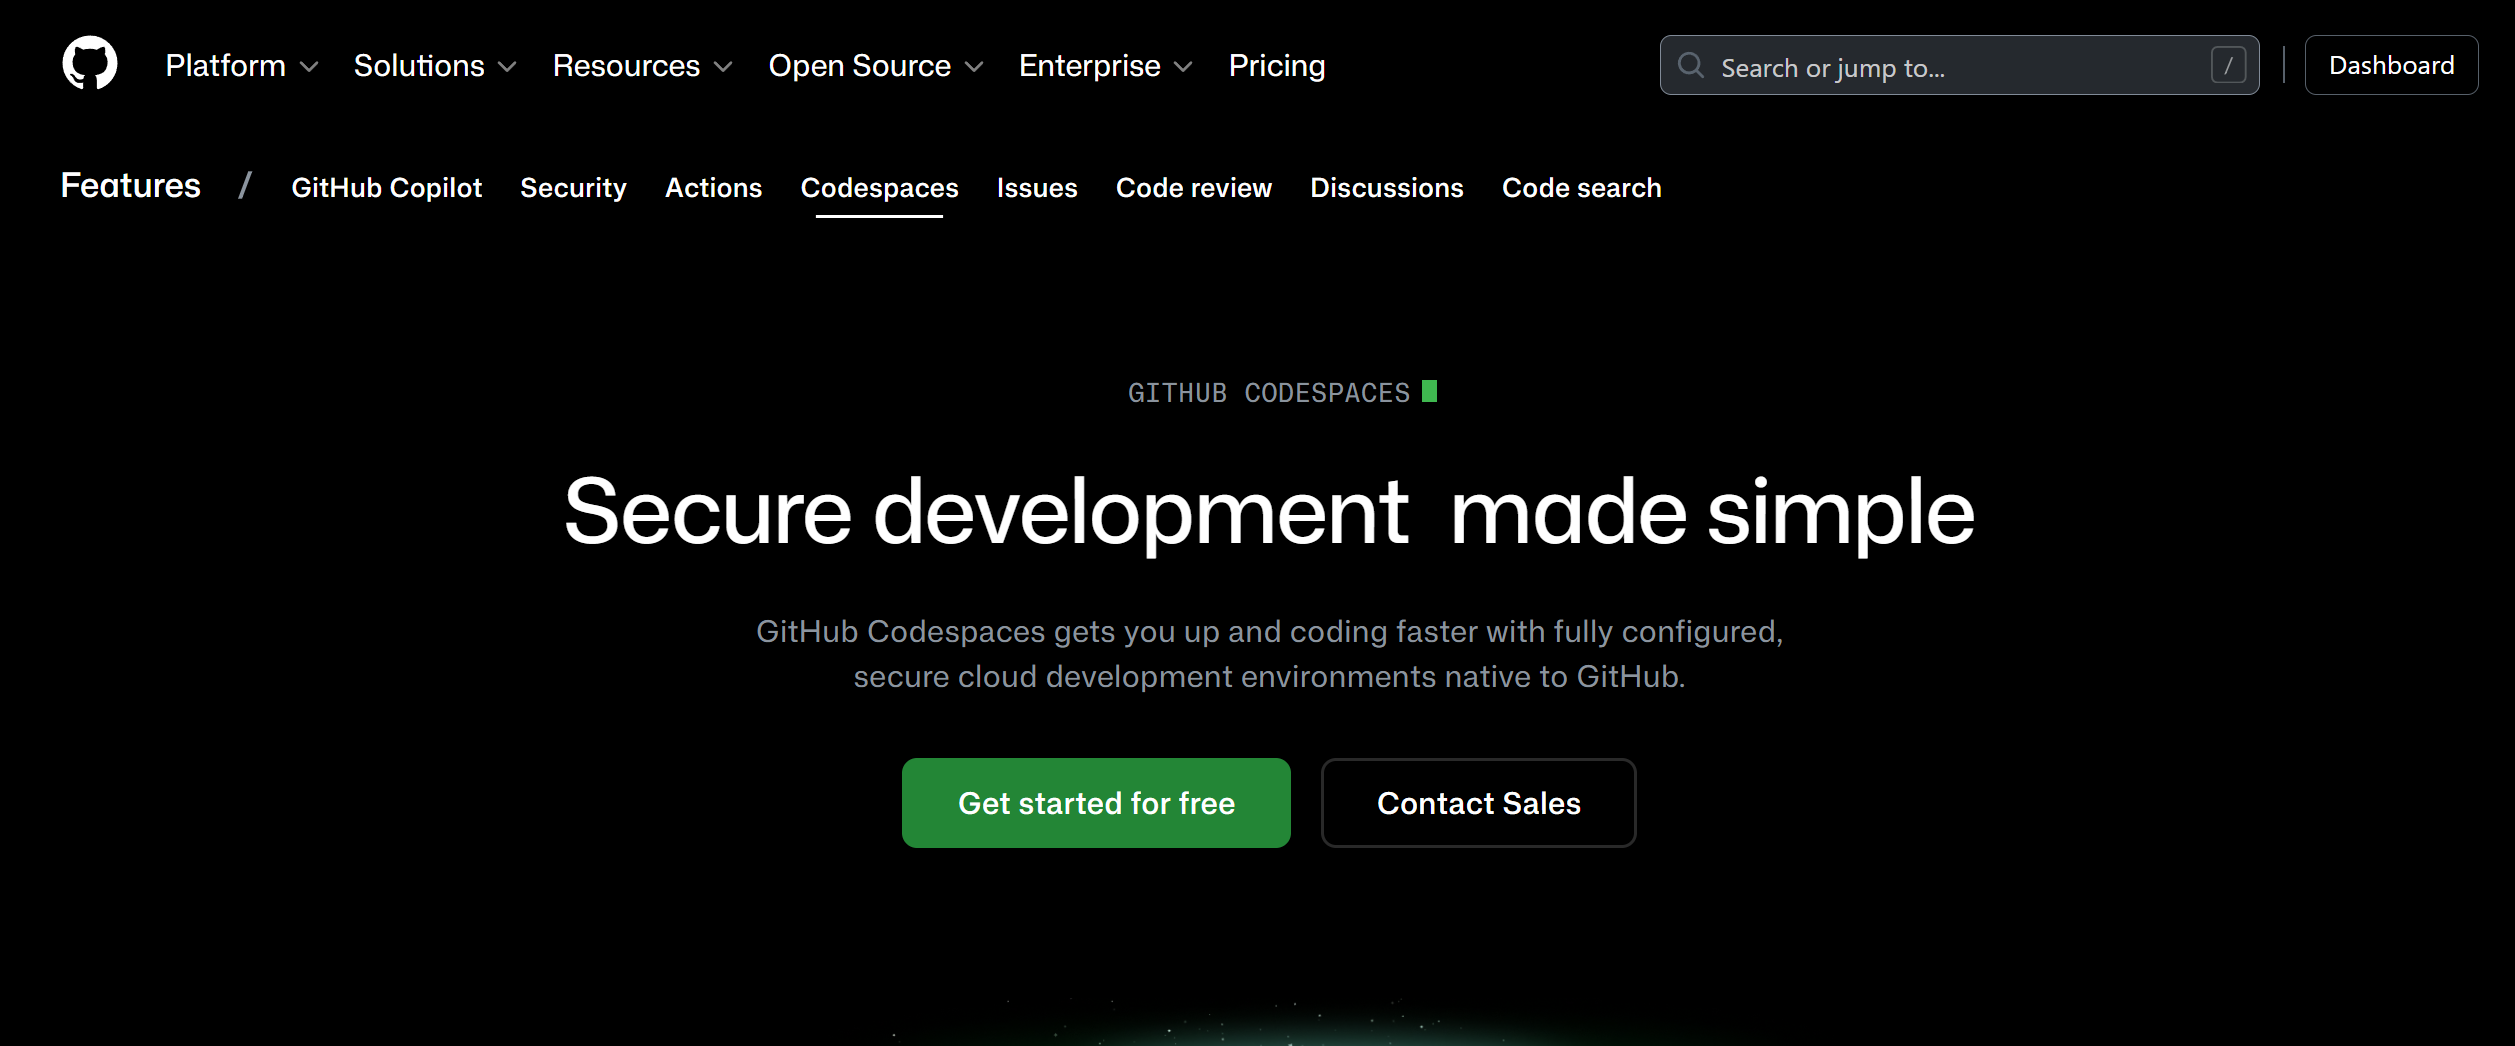Click the Secure development made simple headline
2515x1046 pixels.
pos(1269,512)
